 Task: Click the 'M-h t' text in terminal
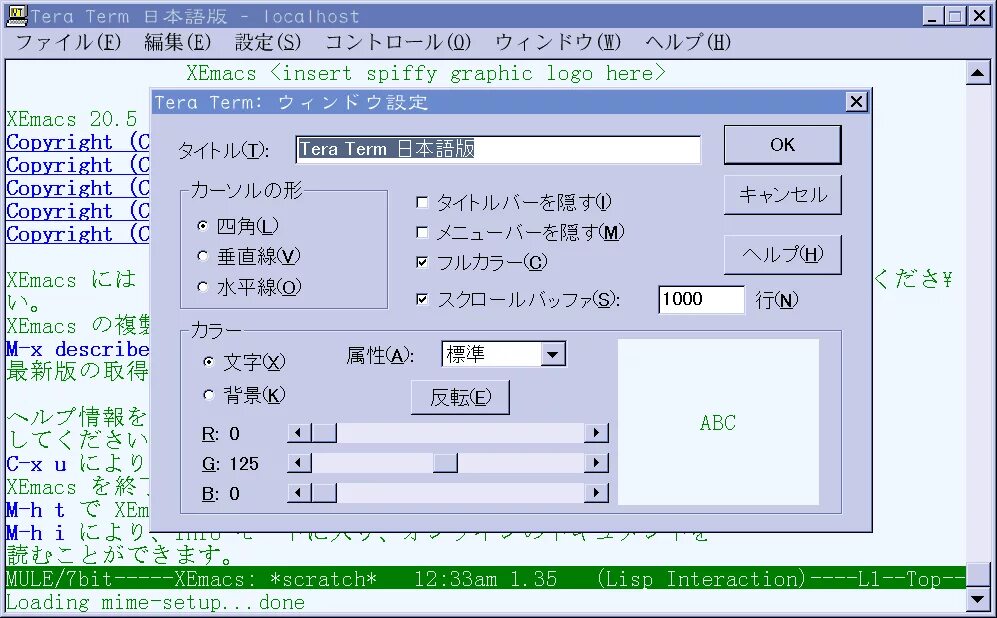(36, 510)
